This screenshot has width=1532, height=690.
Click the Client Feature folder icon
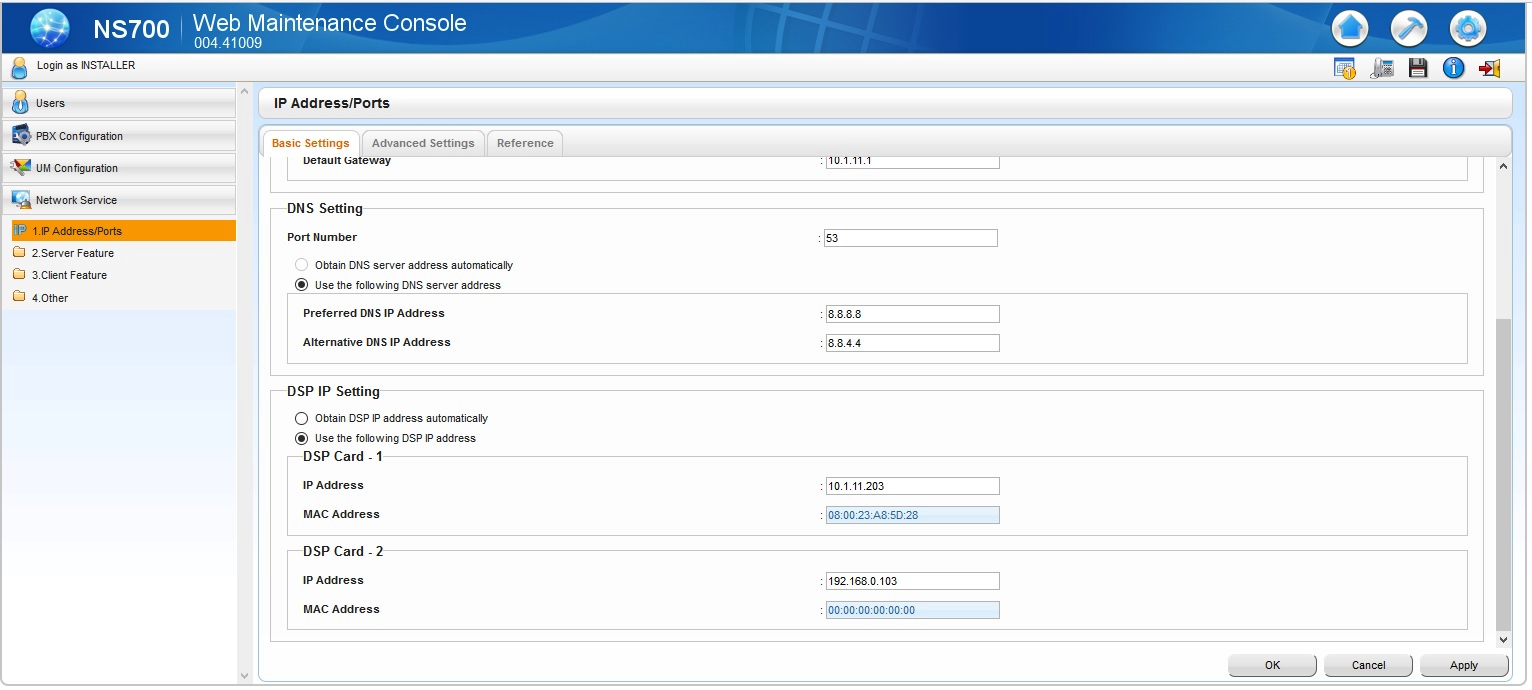point(19,274)
